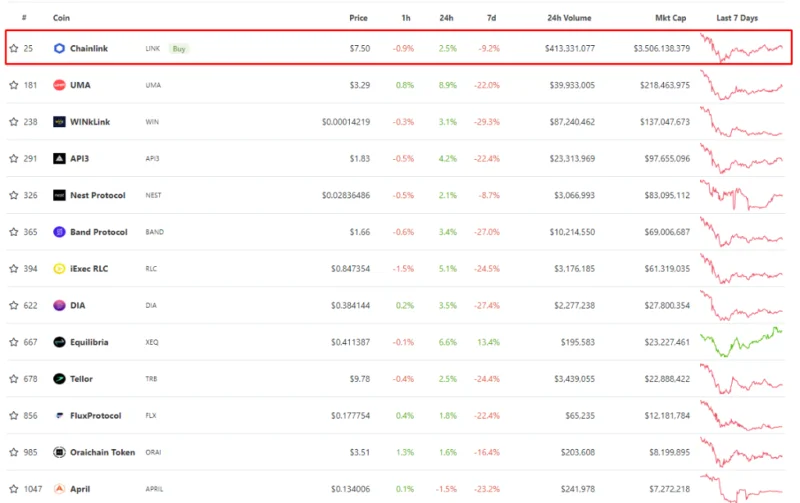Sort by the Mkt Cap header
This screenshot has height=503, width=800.
coord(670,18)
